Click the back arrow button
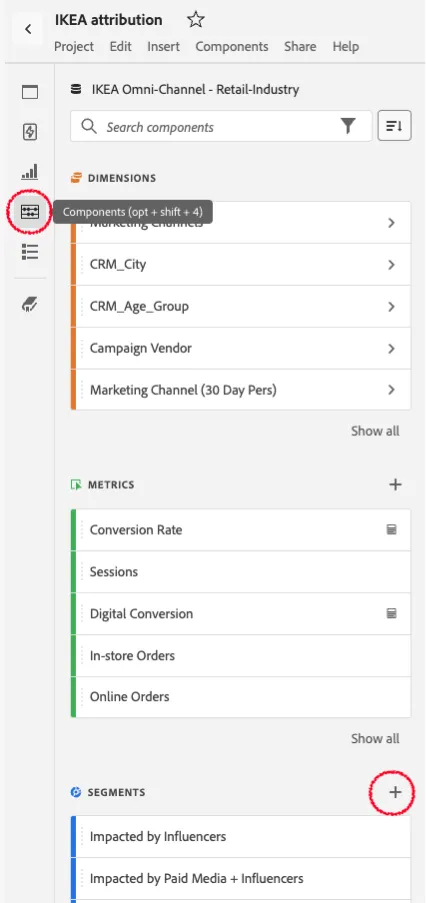Image resolution: width=426 pixels, height=903 pixels. click(28, 29)
